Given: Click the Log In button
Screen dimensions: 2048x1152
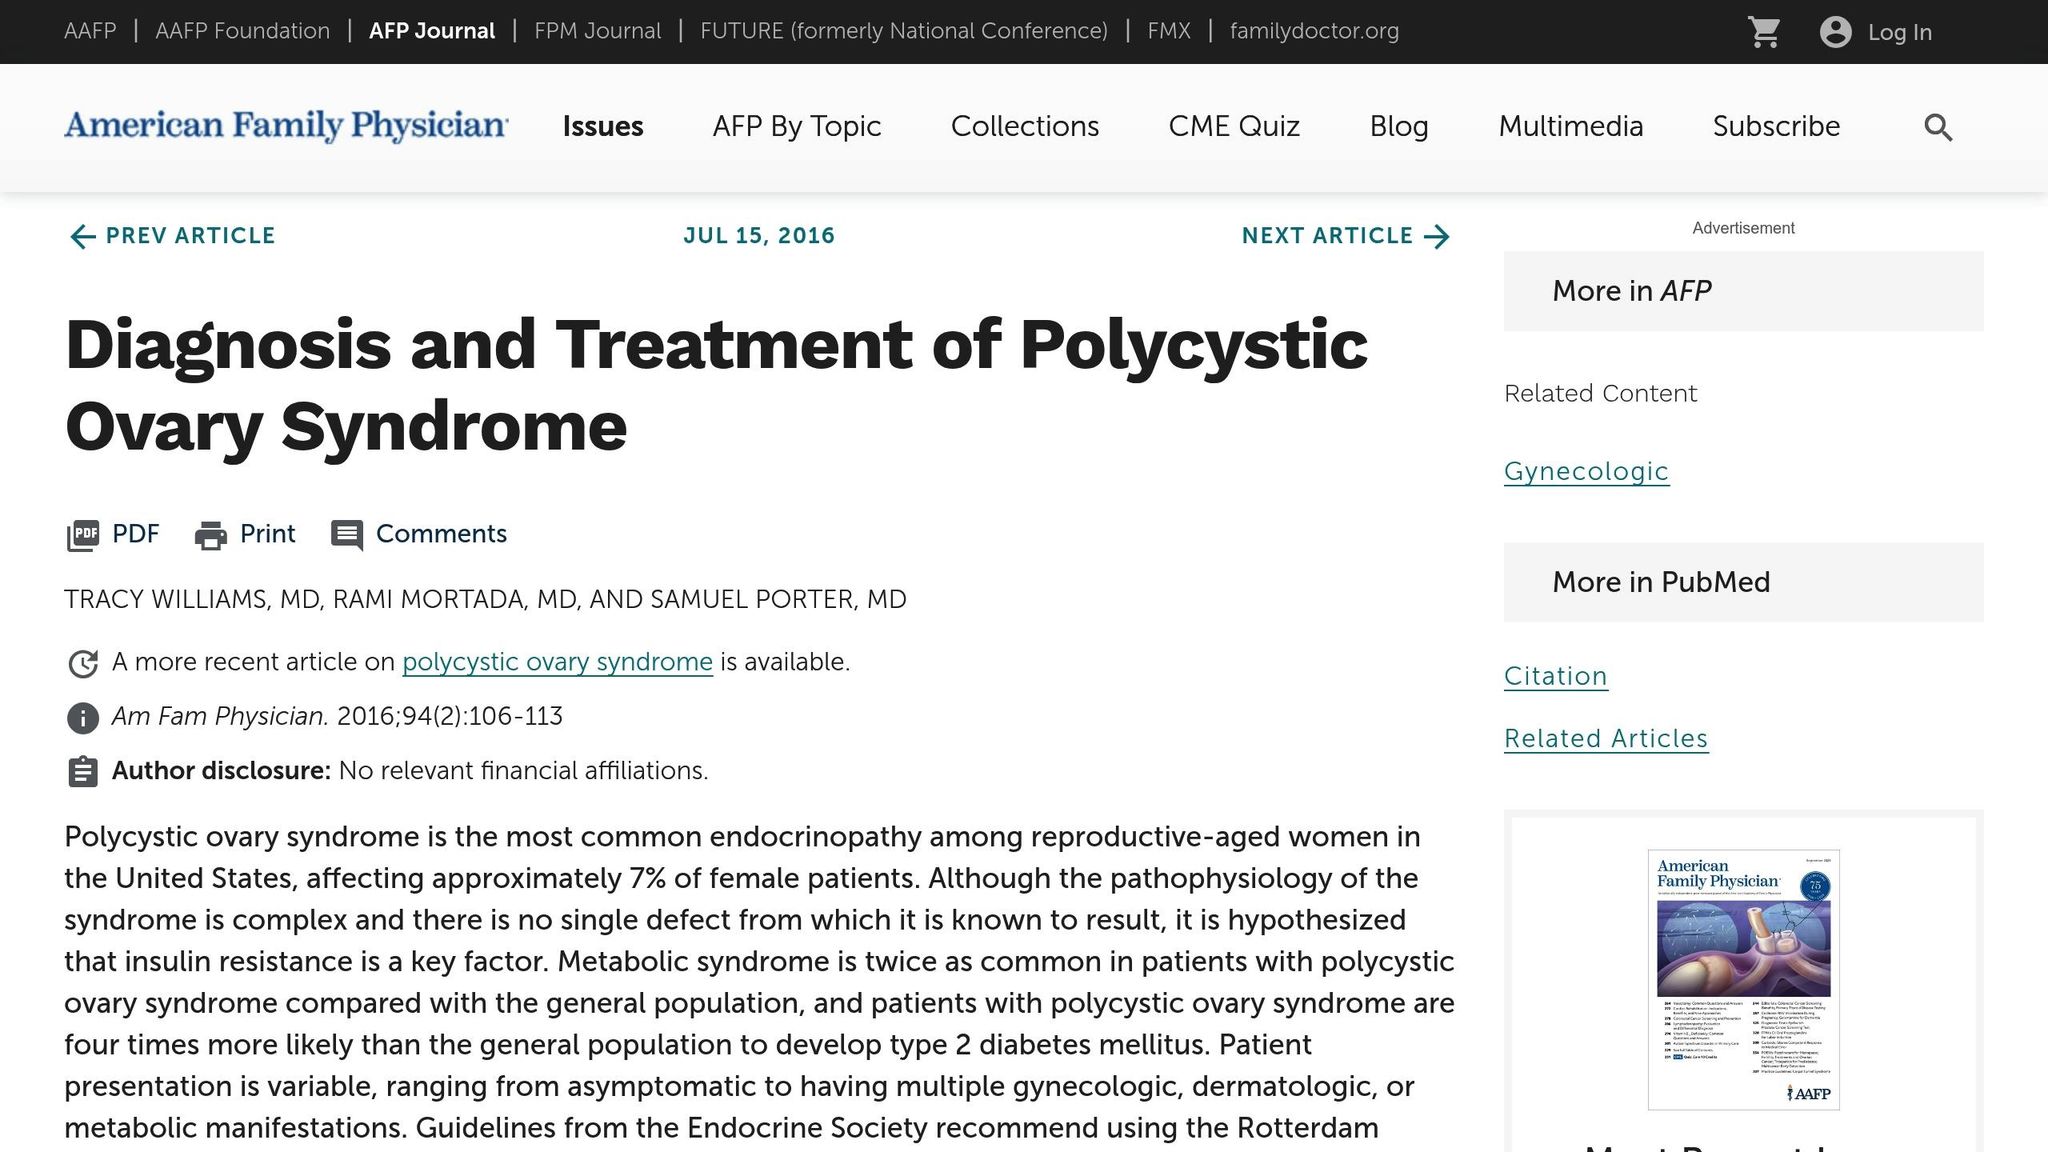Looking at the screenshot, I should pyautogui.click(x=1899, y=32).
